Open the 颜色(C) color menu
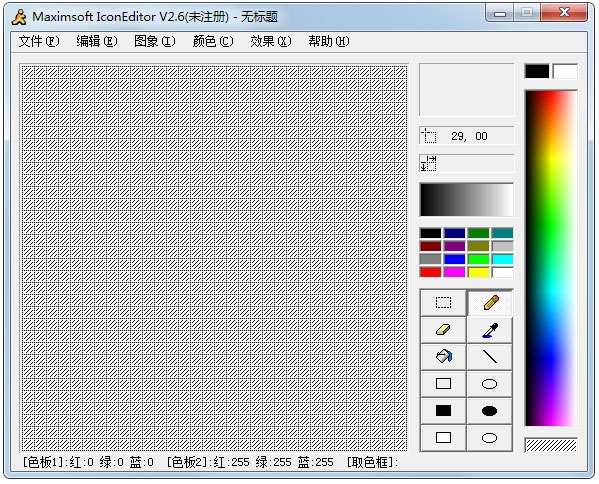599x484 pixels. click(213, 41)
